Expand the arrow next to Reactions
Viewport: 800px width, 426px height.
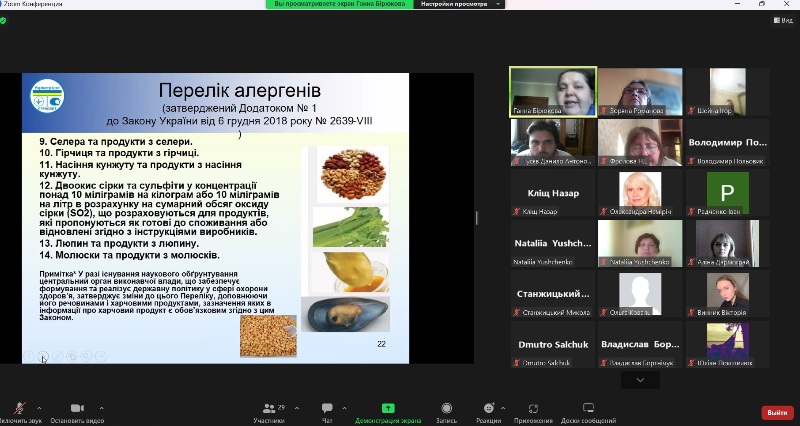[x=503, y=408]
